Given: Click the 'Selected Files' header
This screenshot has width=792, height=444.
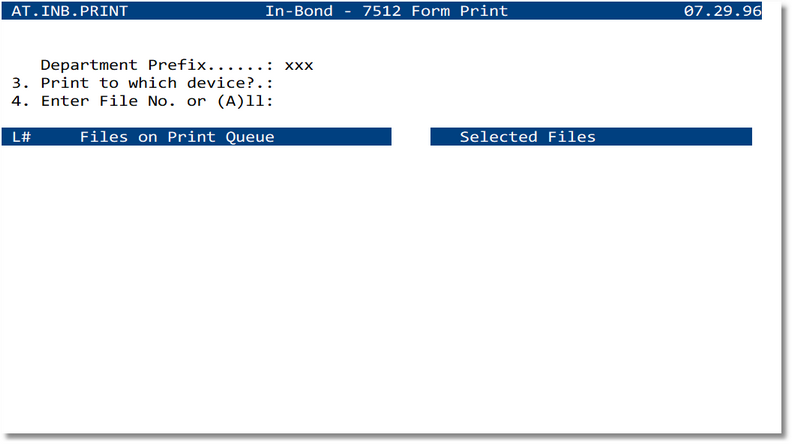Looking at the screenshot, I should (x=527, y=137).
